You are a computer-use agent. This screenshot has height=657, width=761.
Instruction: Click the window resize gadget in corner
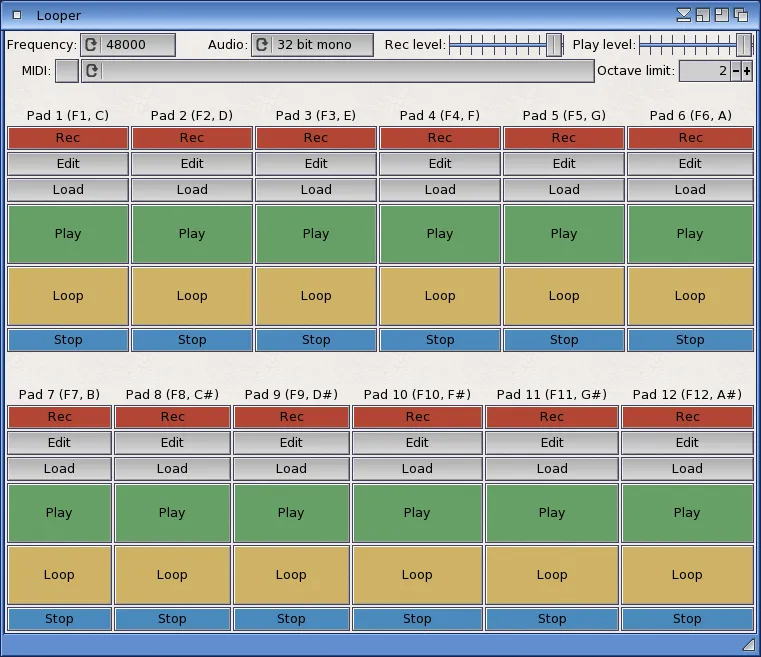748,643
